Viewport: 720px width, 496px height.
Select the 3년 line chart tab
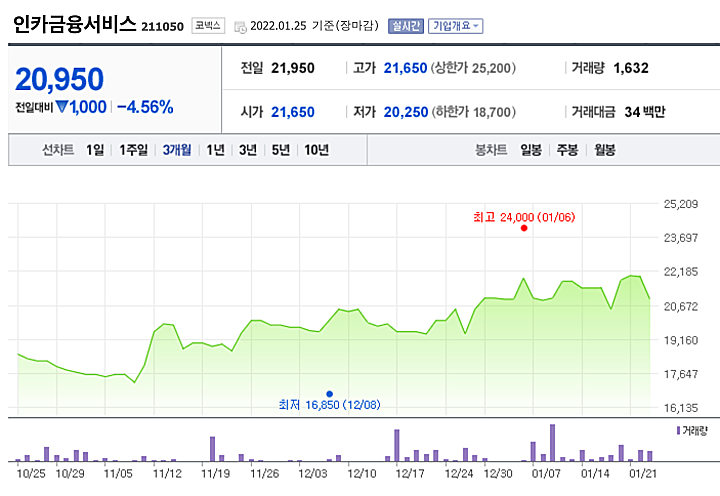248,150
